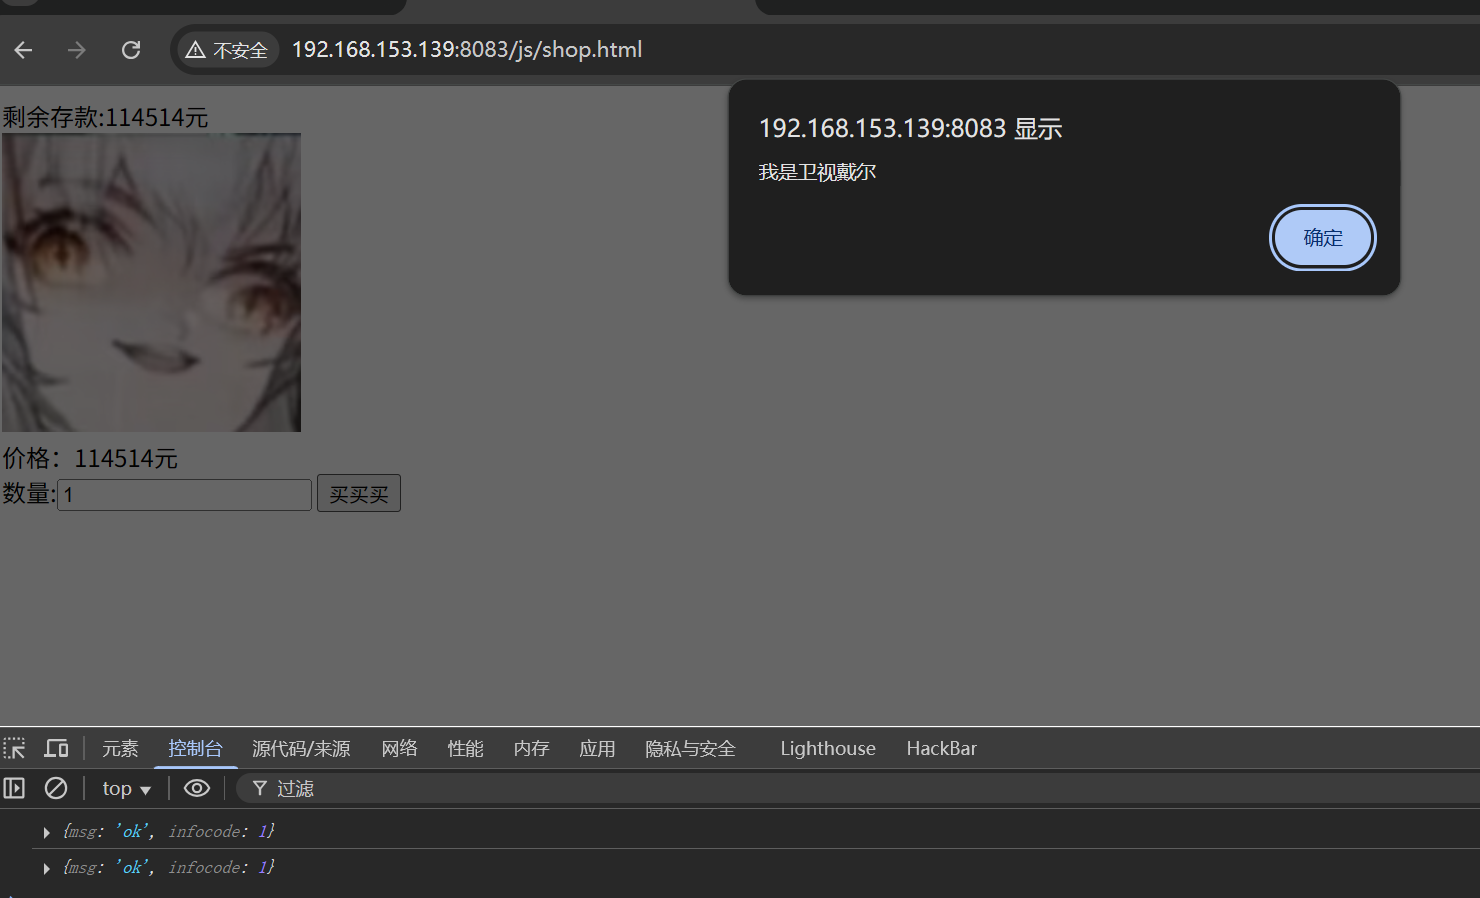This screenshot has height=898, width=1480.
Task: Open the 源代码/来源 tab
Action: 301,749
